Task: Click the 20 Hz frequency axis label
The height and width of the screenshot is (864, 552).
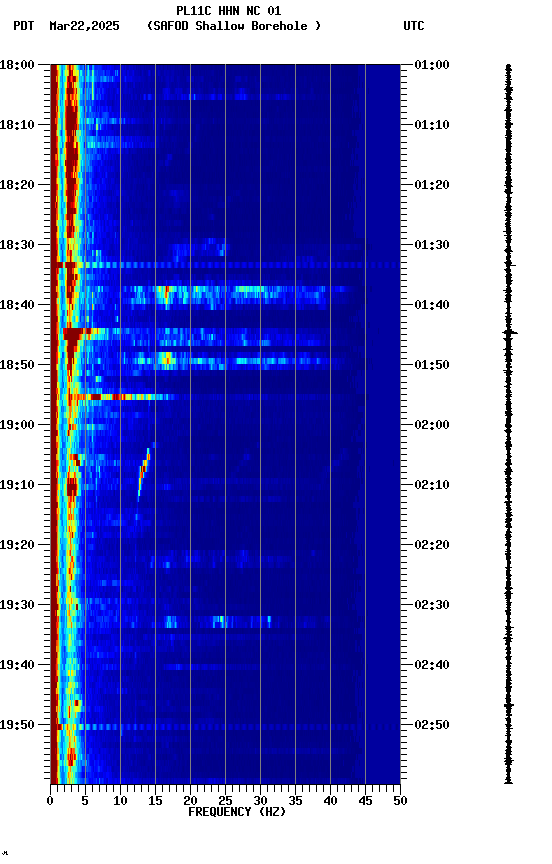Action: pos(191,801)
